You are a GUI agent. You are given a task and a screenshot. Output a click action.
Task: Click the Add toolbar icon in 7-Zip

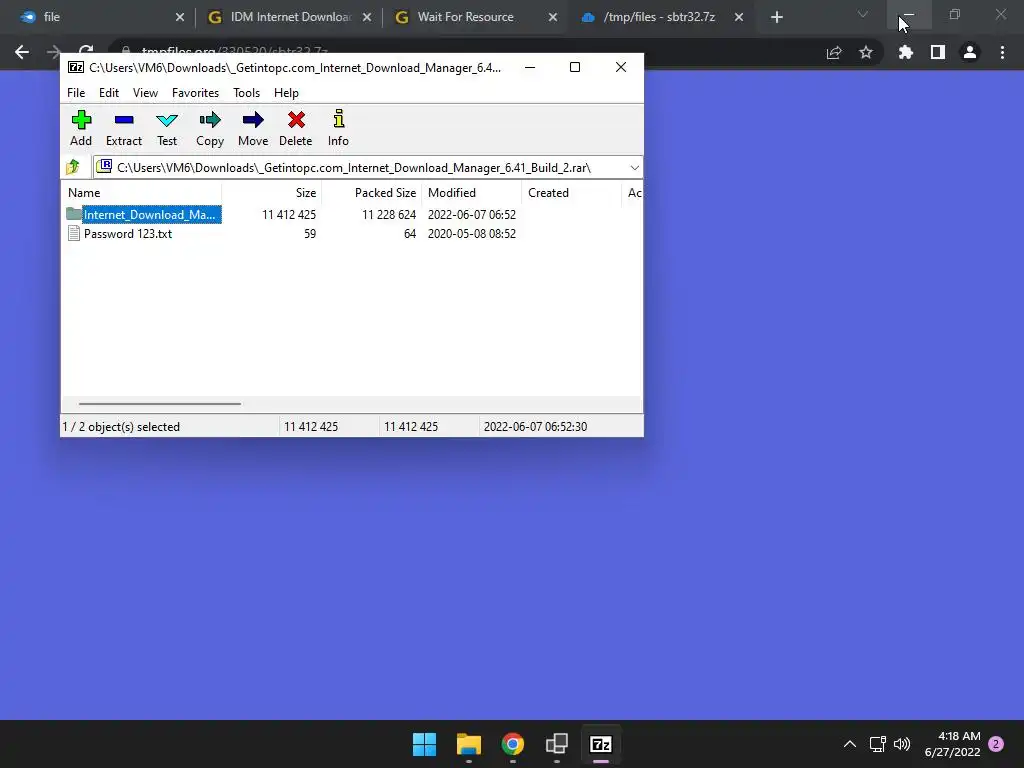point(81,120)
